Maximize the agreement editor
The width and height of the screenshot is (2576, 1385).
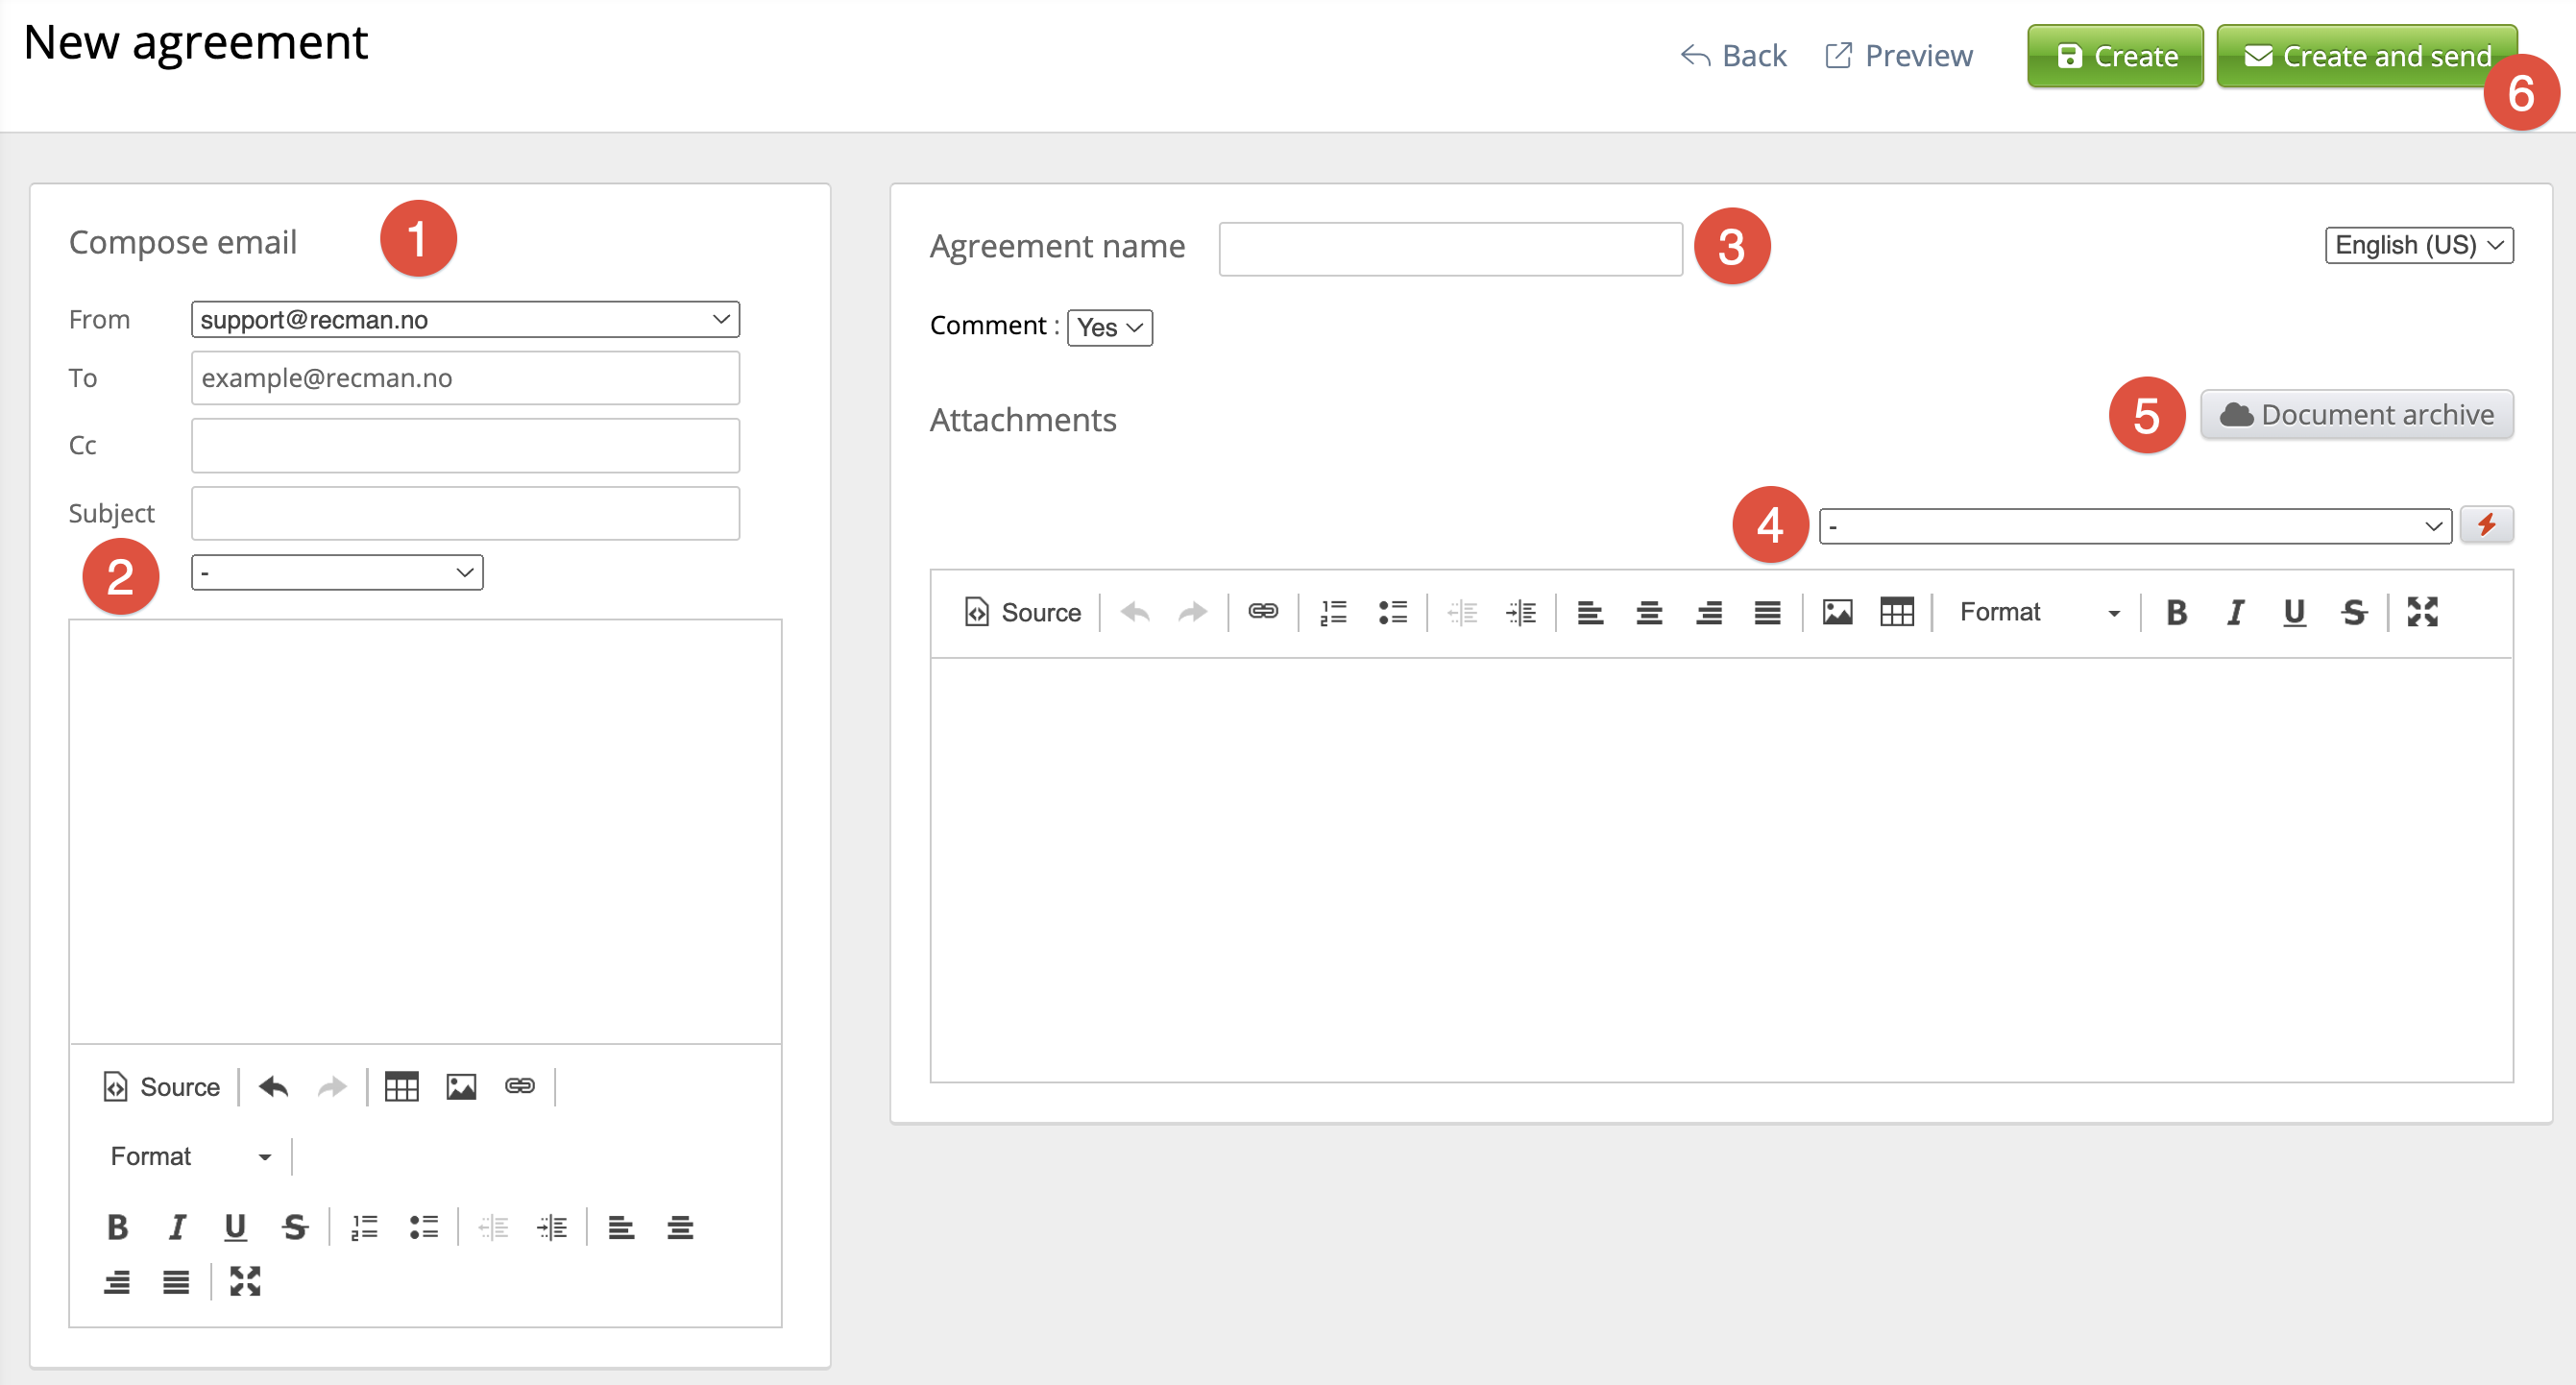[x=2422, y=612]
